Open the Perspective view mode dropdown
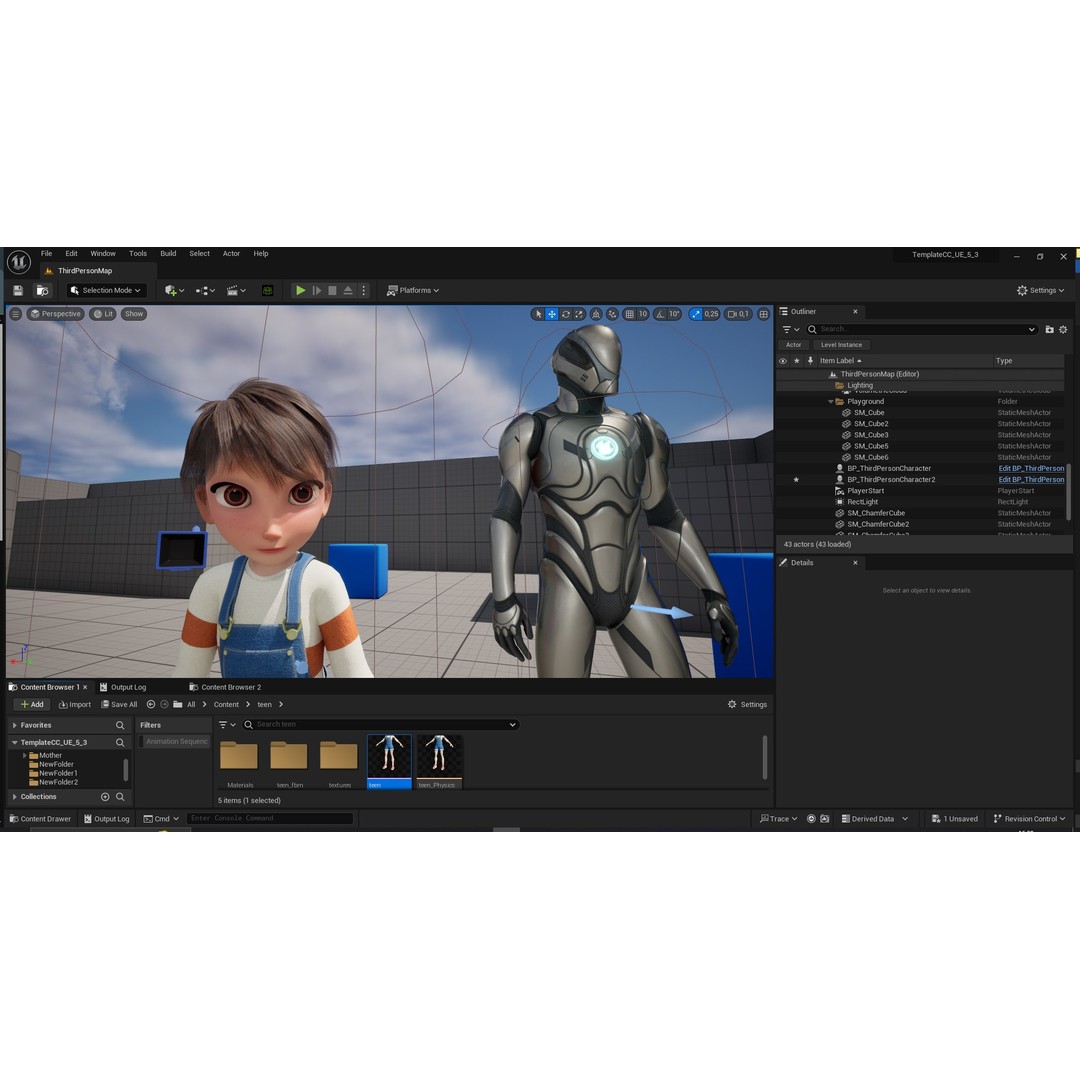1080x1080 pixels. (56, 314)
